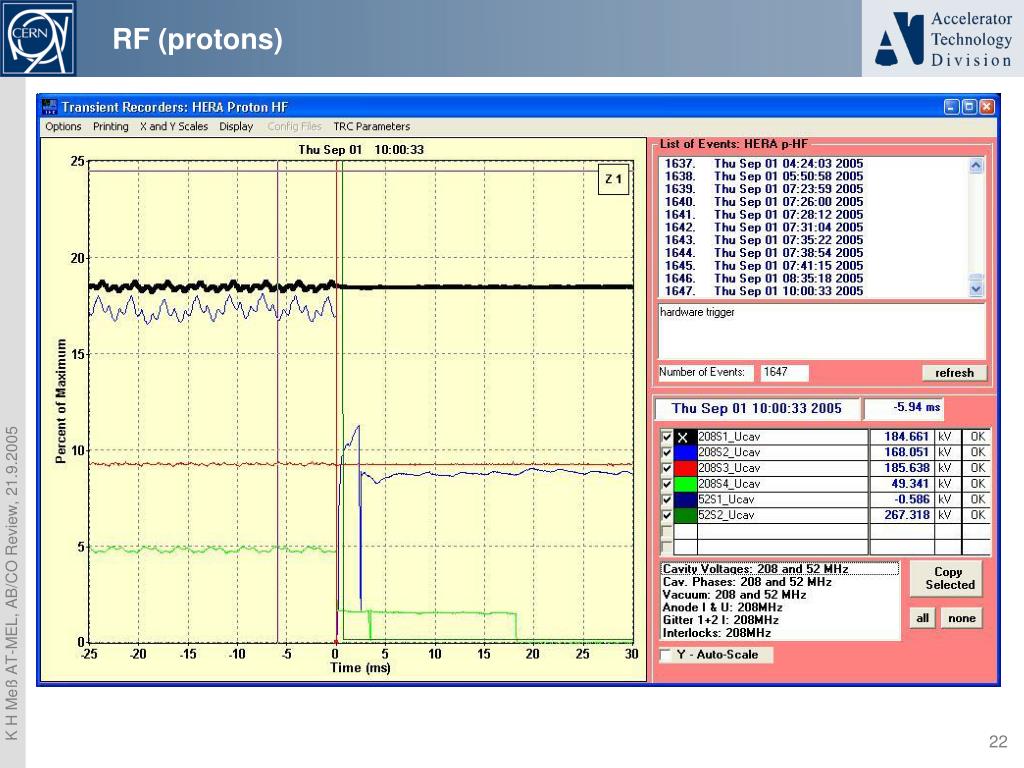Click the refresh button

coord(953,373)
